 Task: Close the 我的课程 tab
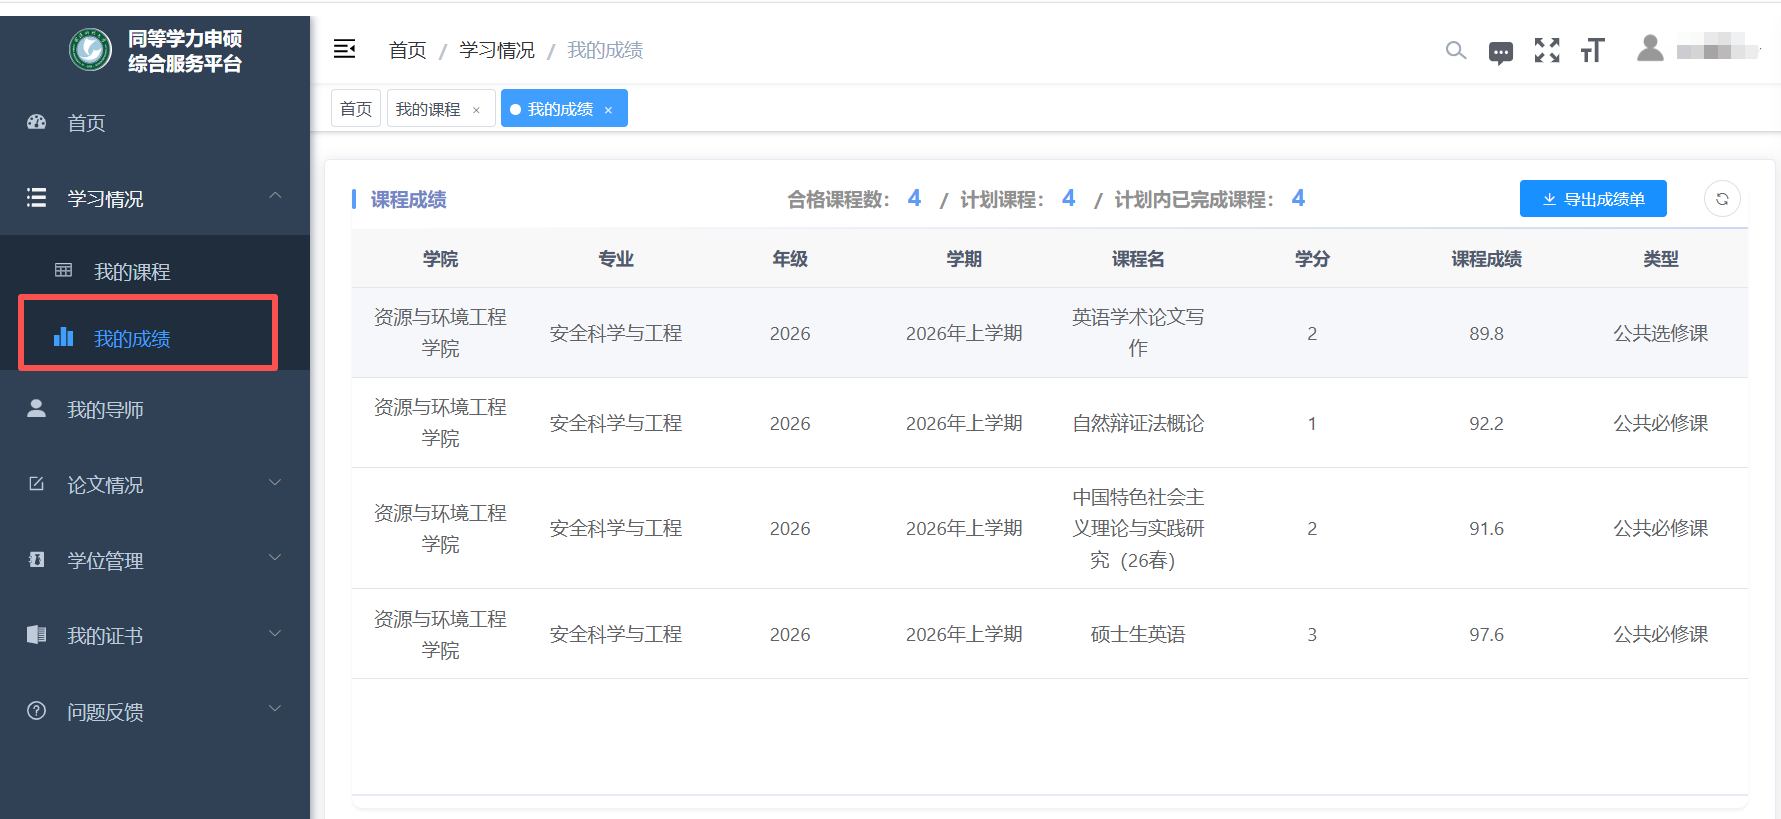click(476, 110)
